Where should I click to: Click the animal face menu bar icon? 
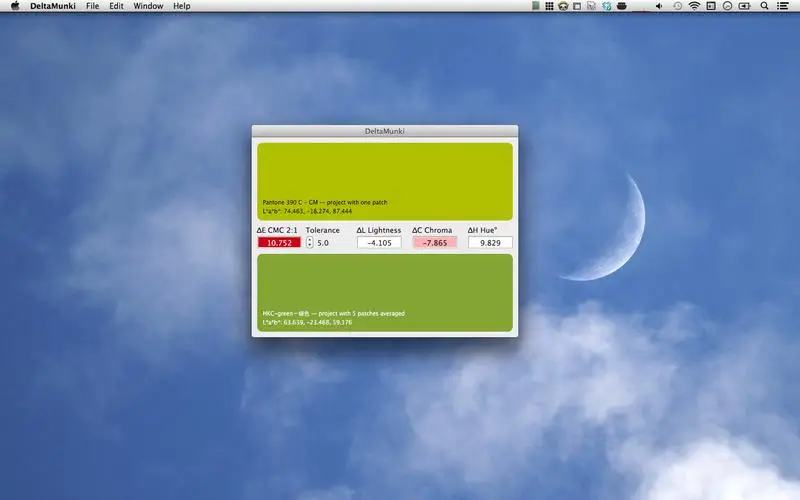[x=563, y=6]
